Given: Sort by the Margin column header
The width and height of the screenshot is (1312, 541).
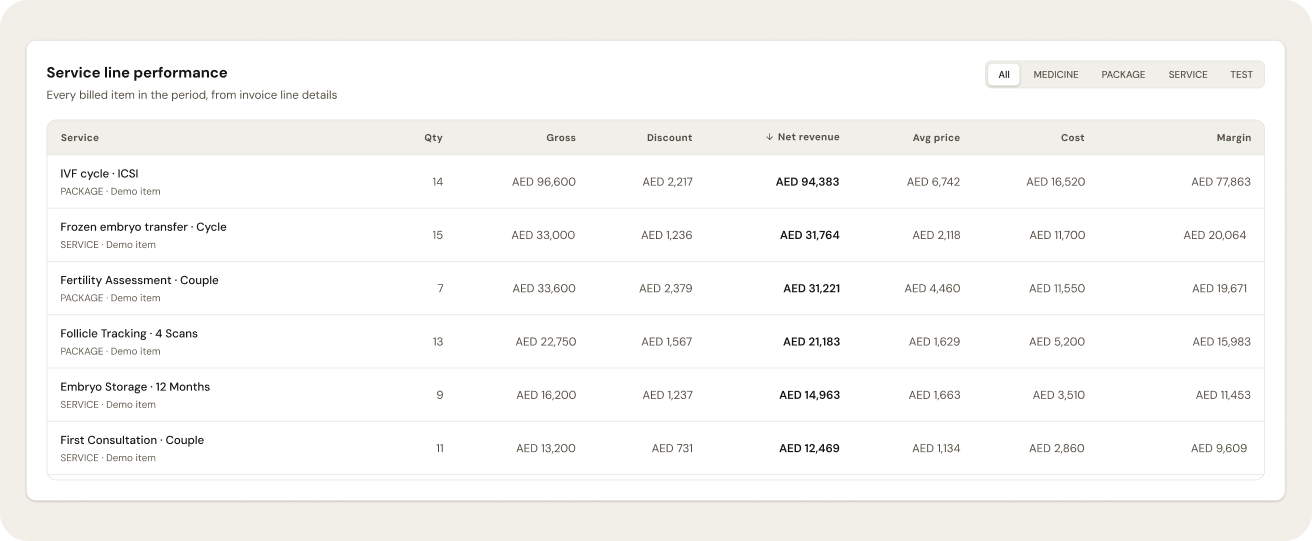Looking at the screenshot, I should coord(1234,138).
